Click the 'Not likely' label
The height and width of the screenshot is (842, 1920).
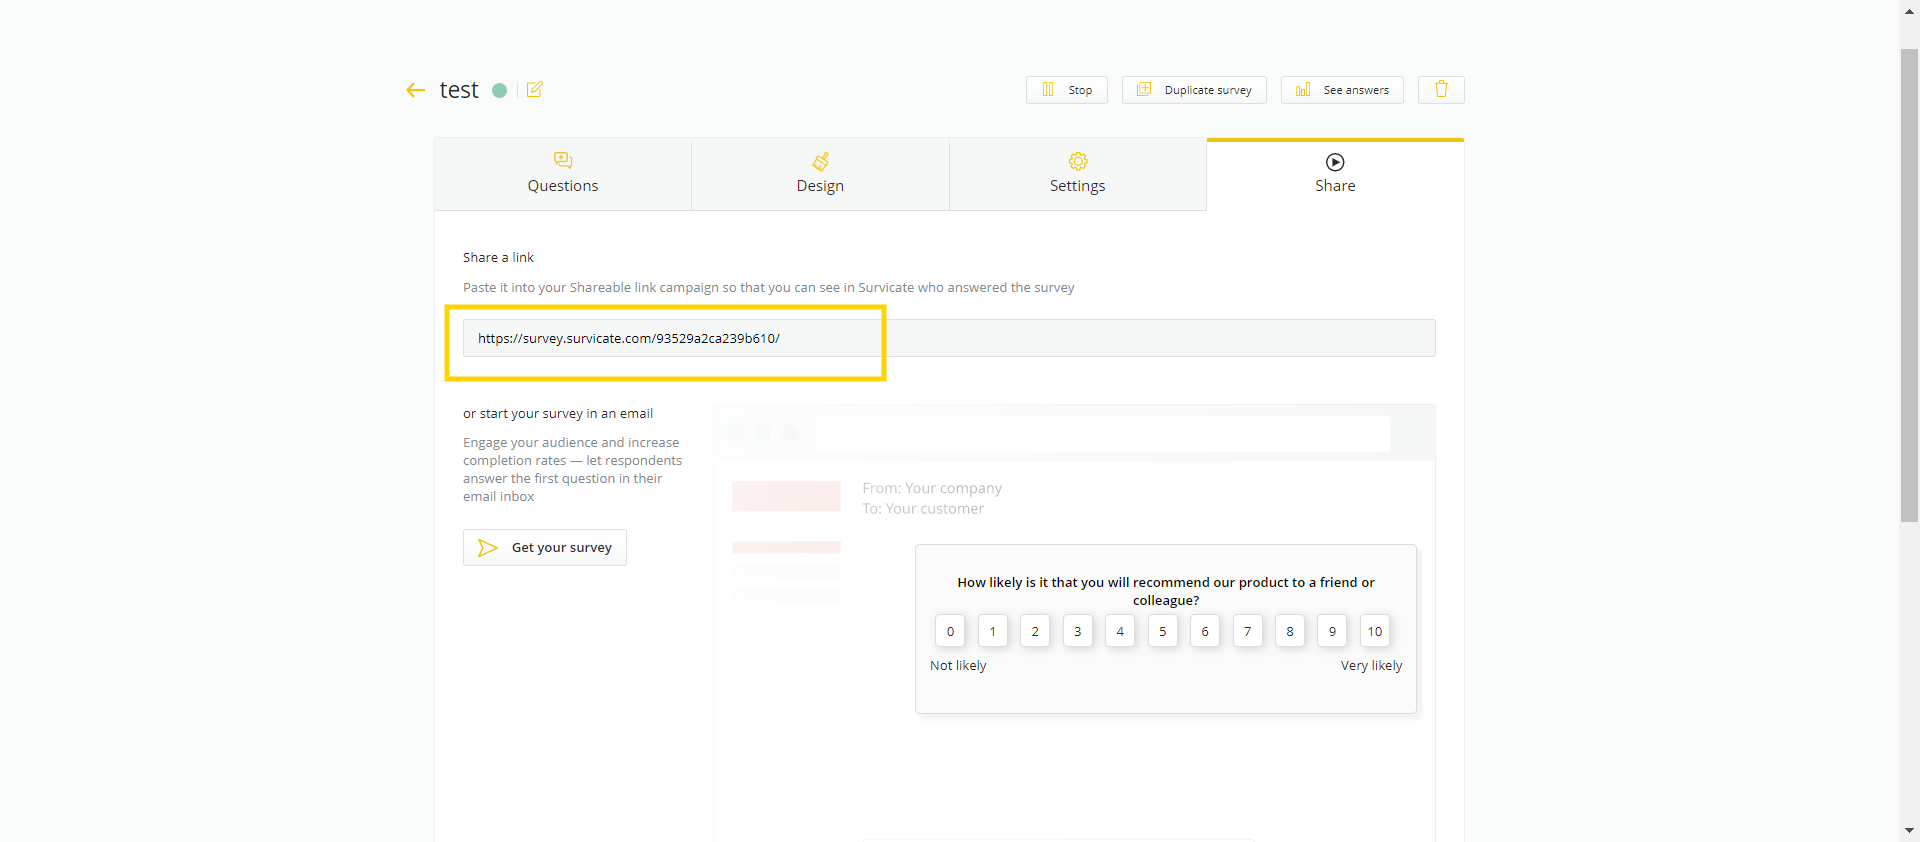click(958, 666)
